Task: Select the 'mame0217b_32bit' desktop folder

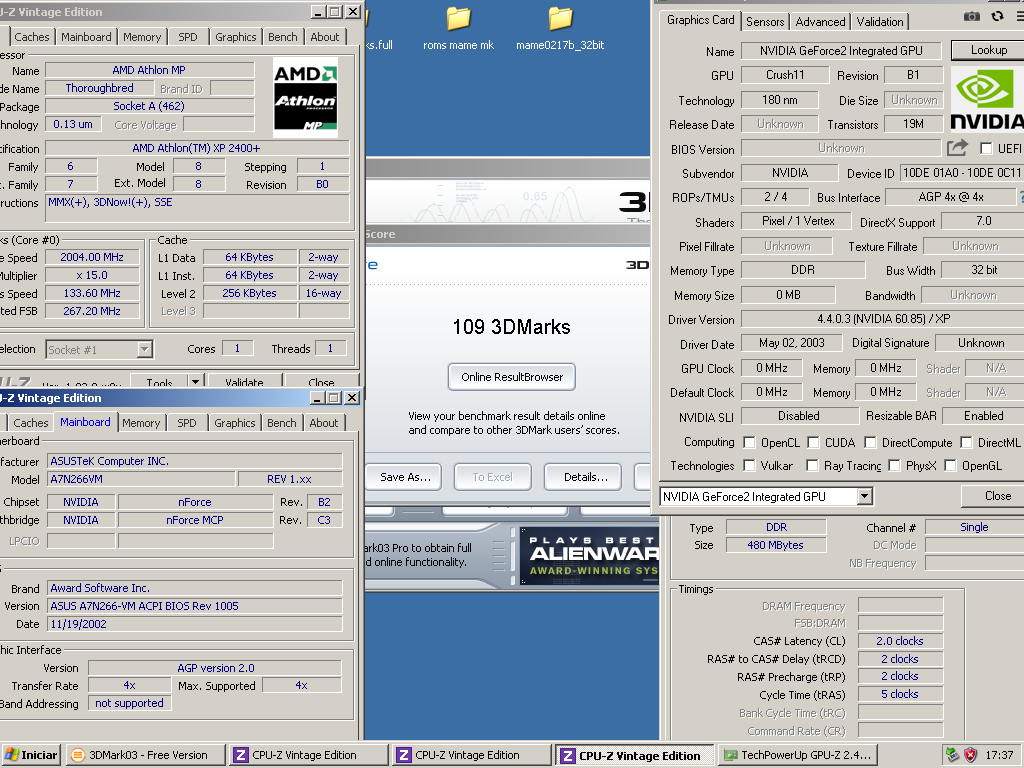Action: click(560, 29)
